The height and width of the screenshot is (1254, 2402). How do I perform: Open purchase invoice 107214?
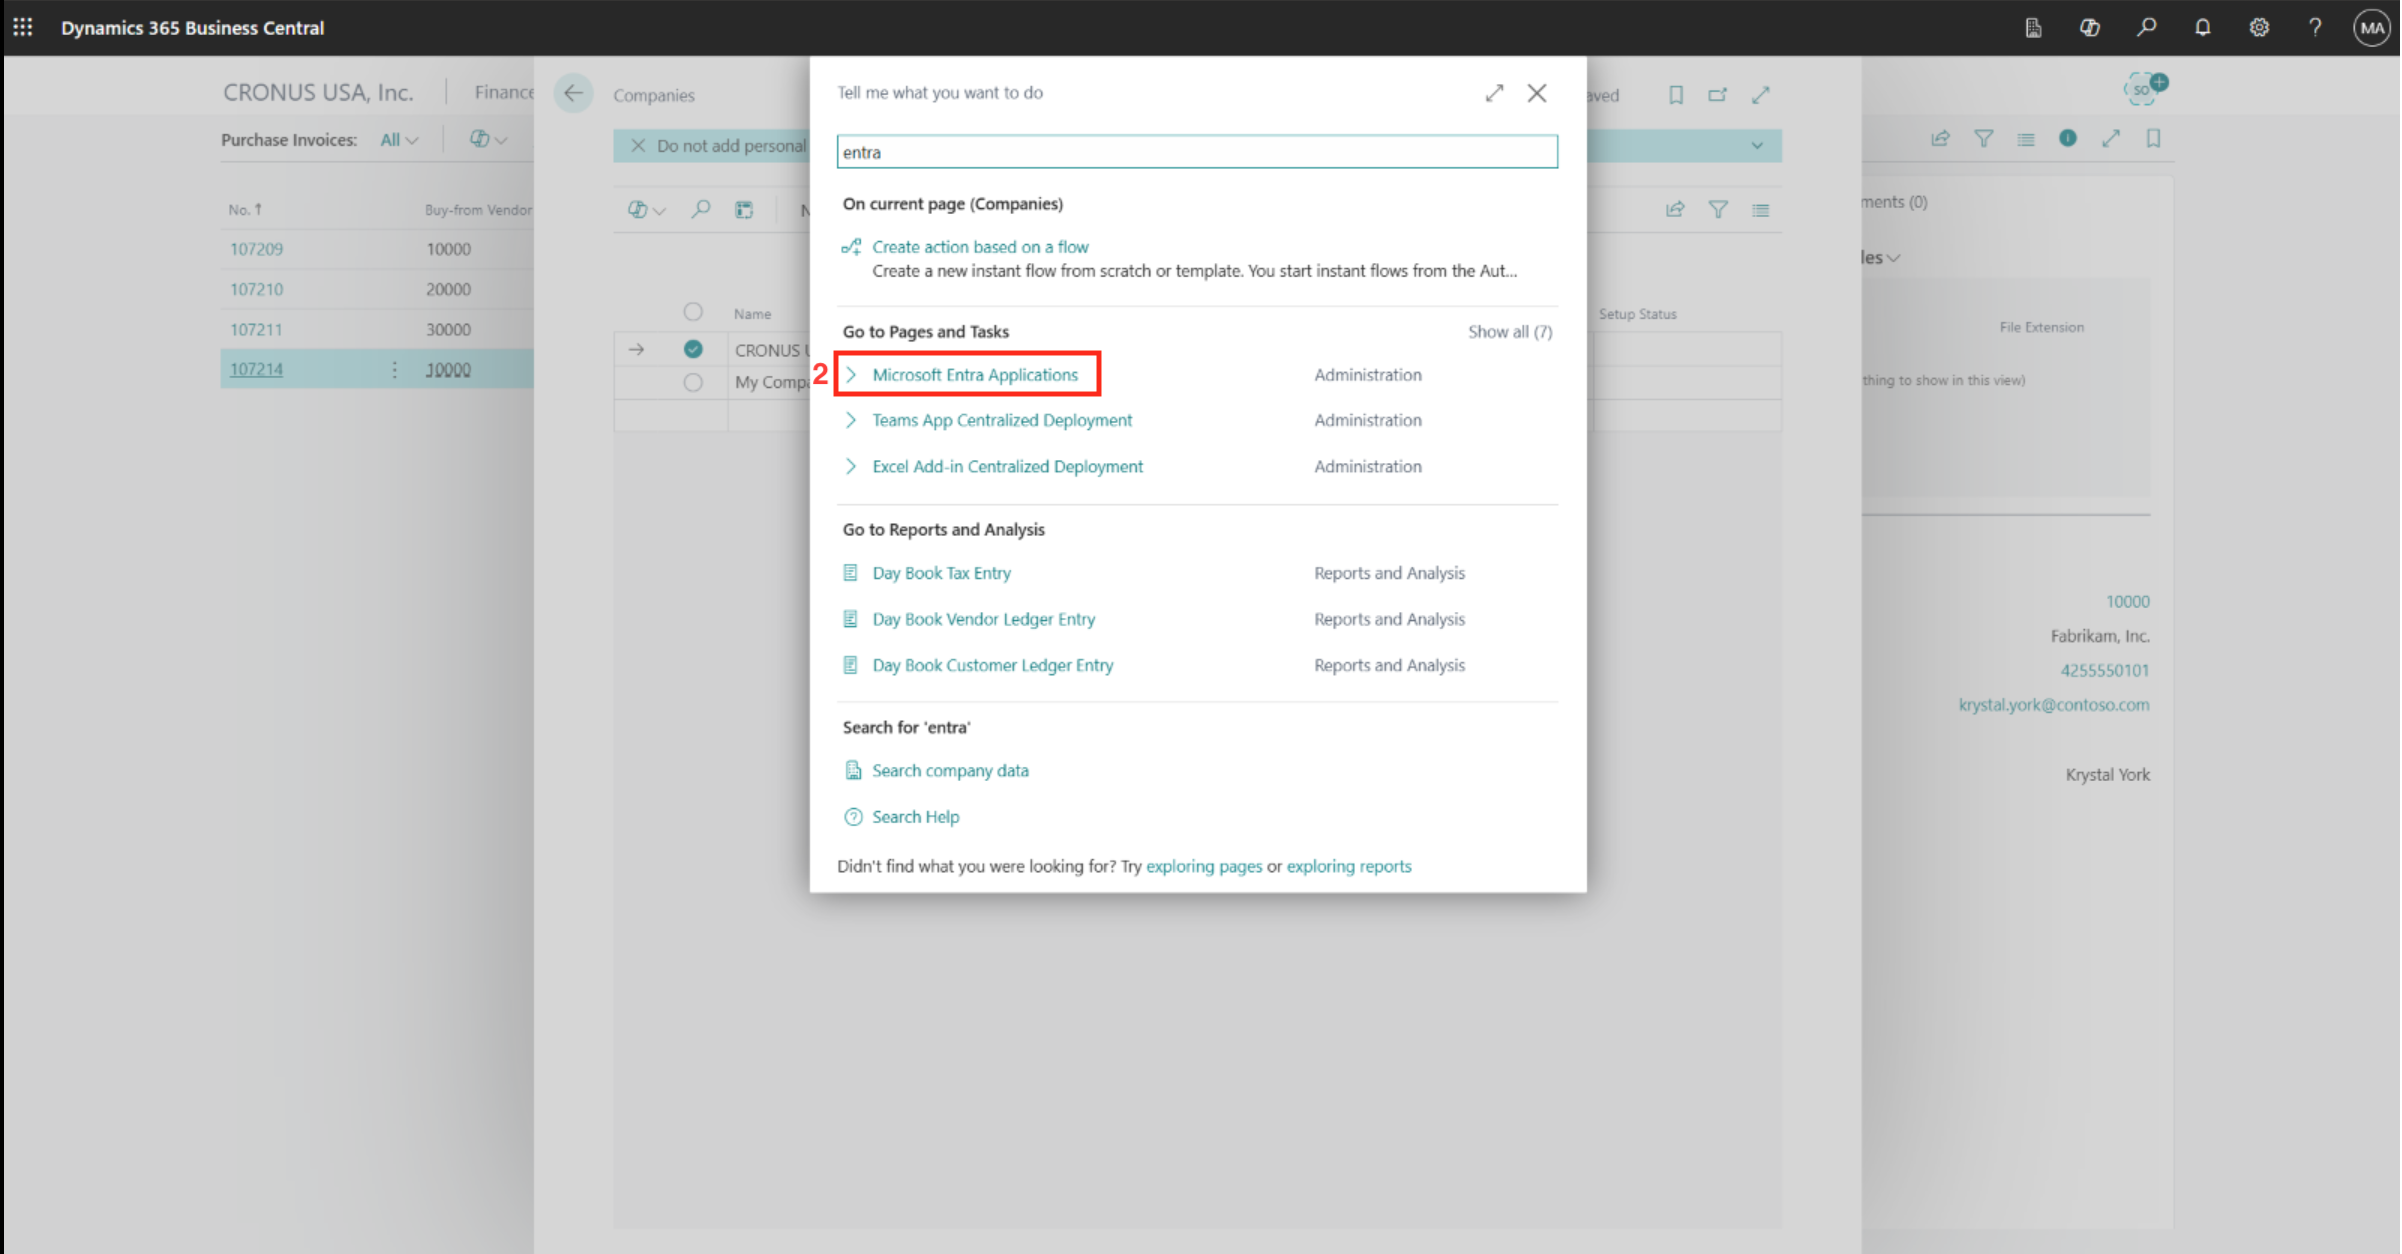(256, 369)
